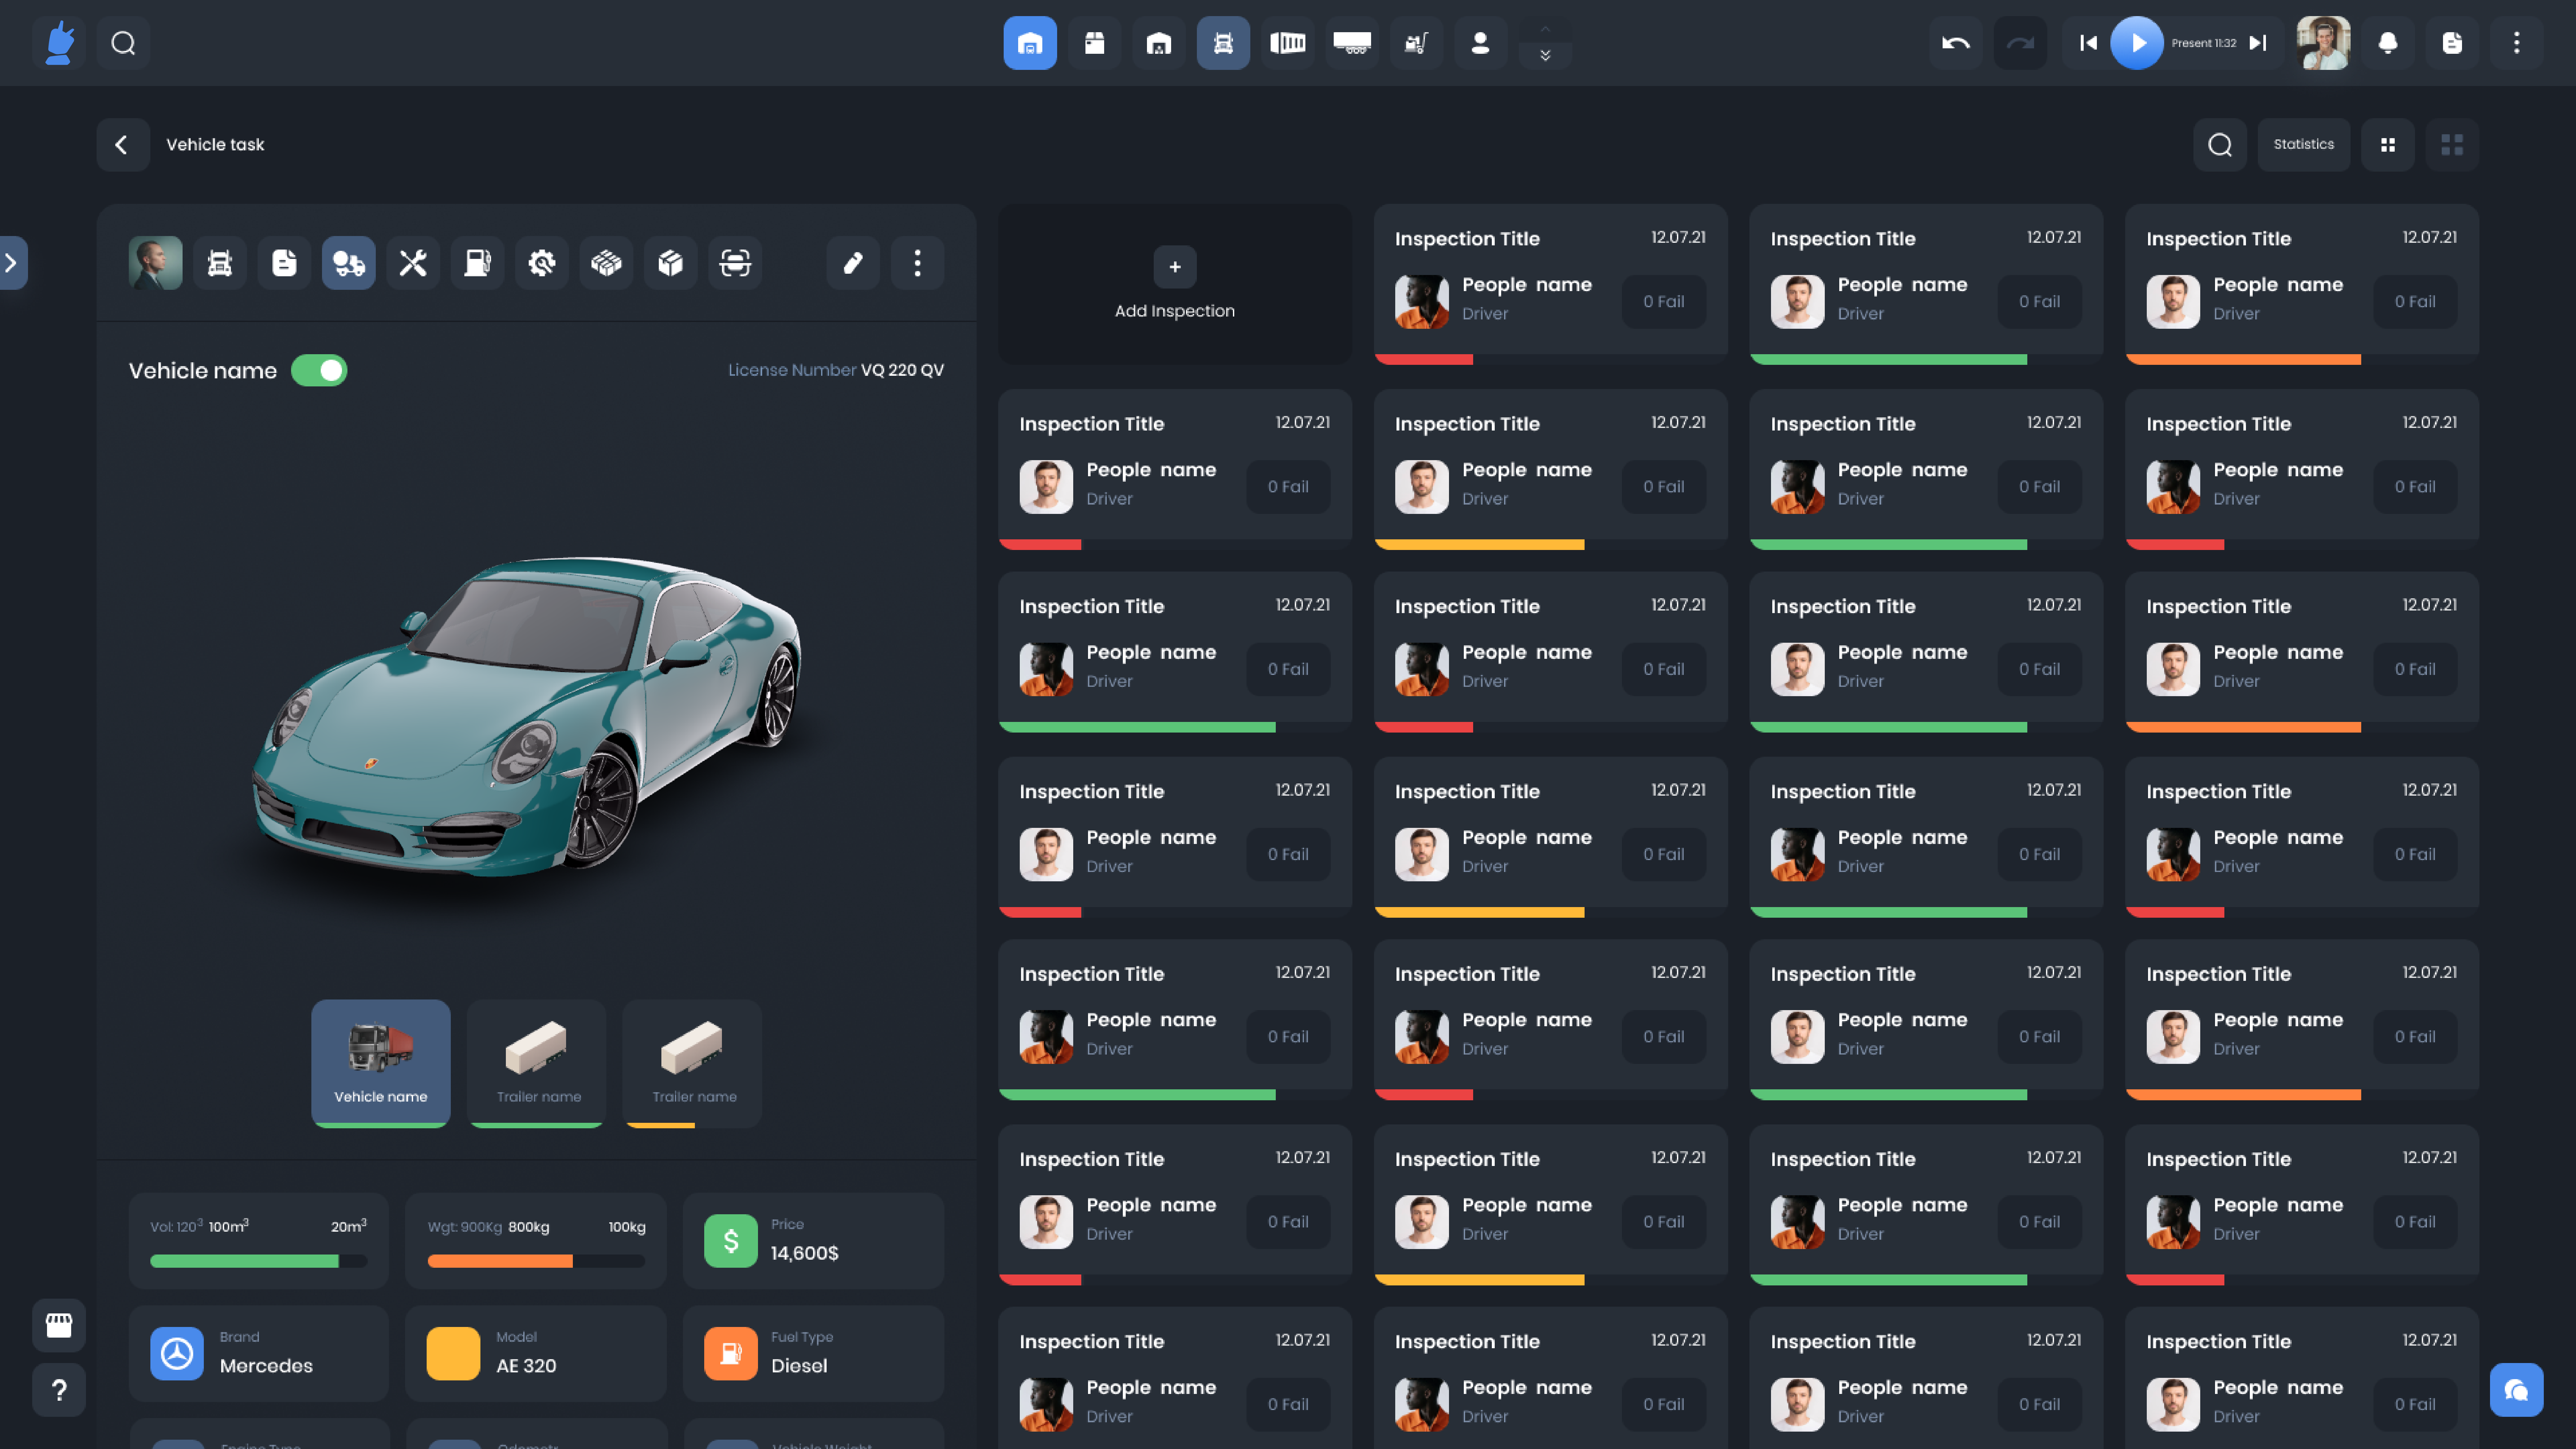Viewport: 2576px width, 1449px height.
Task: Open documents tab in vehicle panel
Action: pyautogui.click(x=284, y=263)
